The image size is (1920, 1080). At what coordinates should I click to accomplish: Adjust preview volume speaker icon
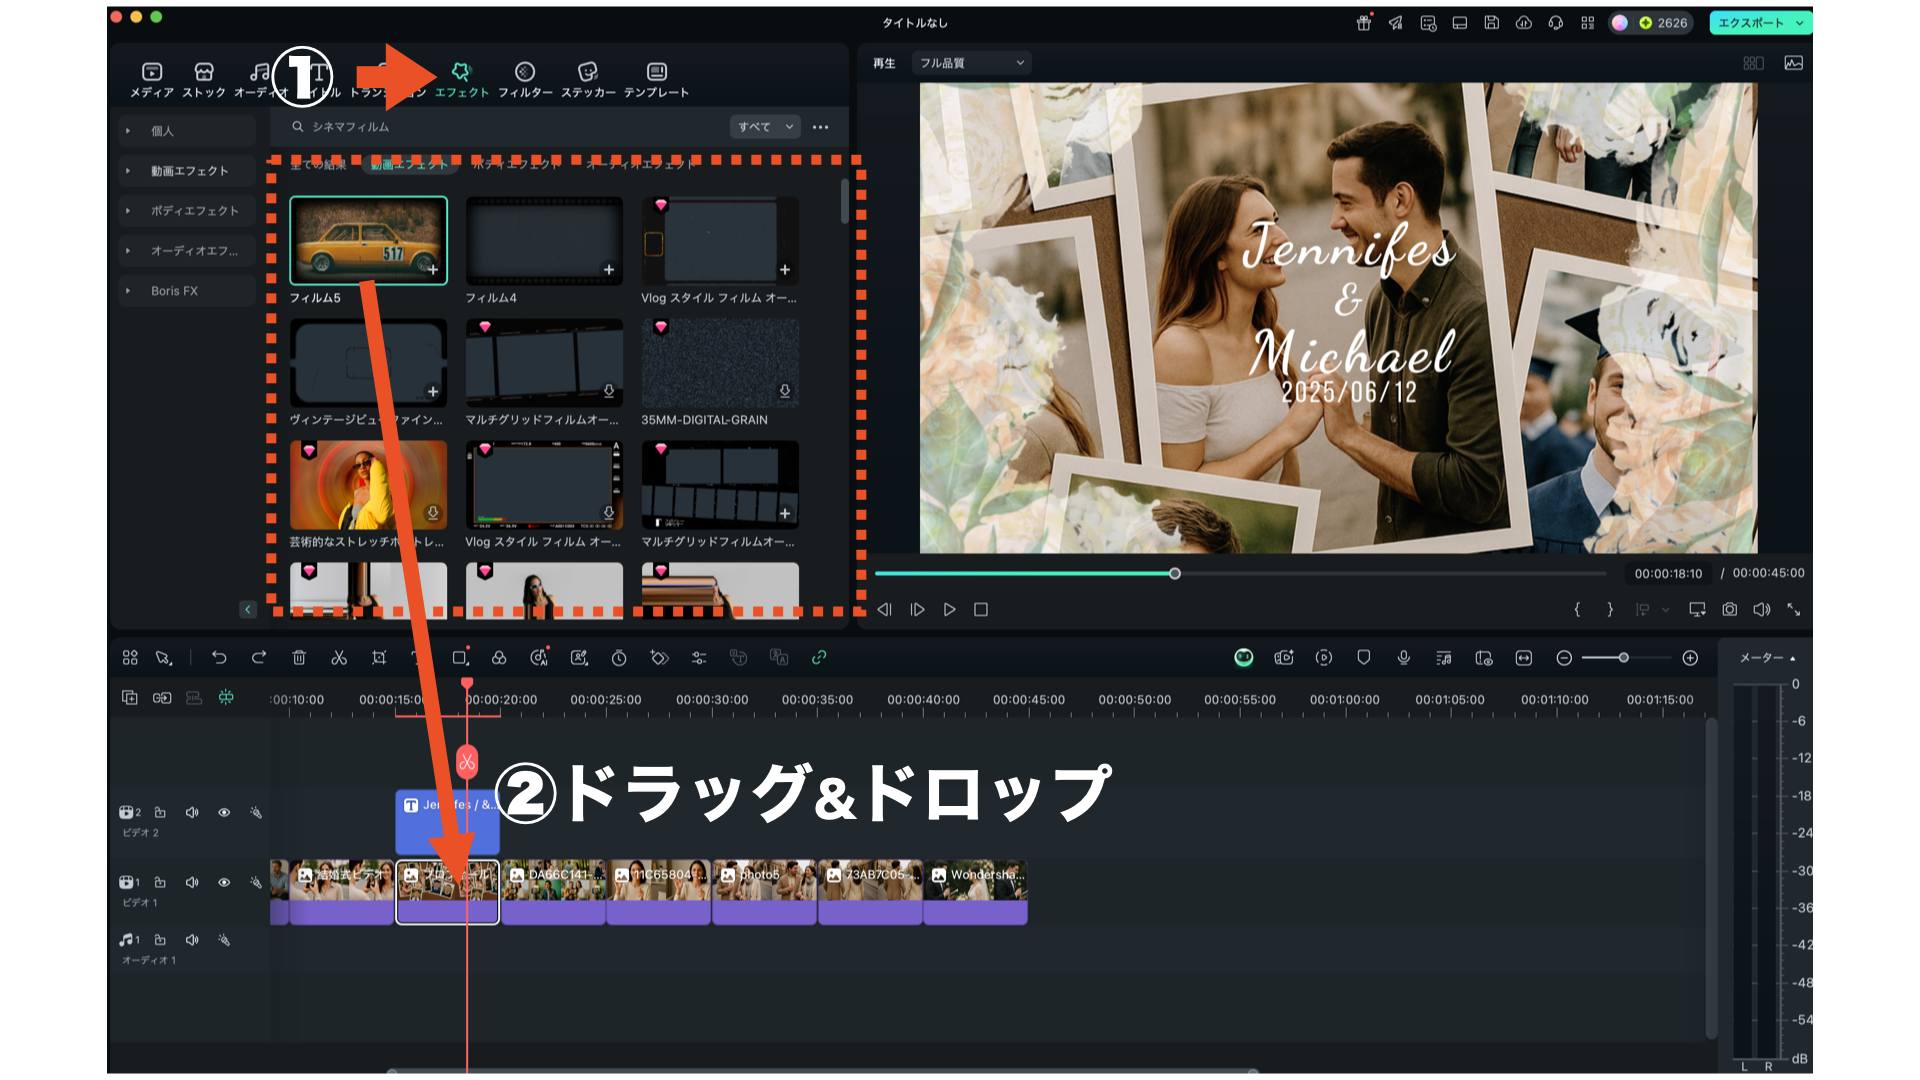click(1761, 609)
